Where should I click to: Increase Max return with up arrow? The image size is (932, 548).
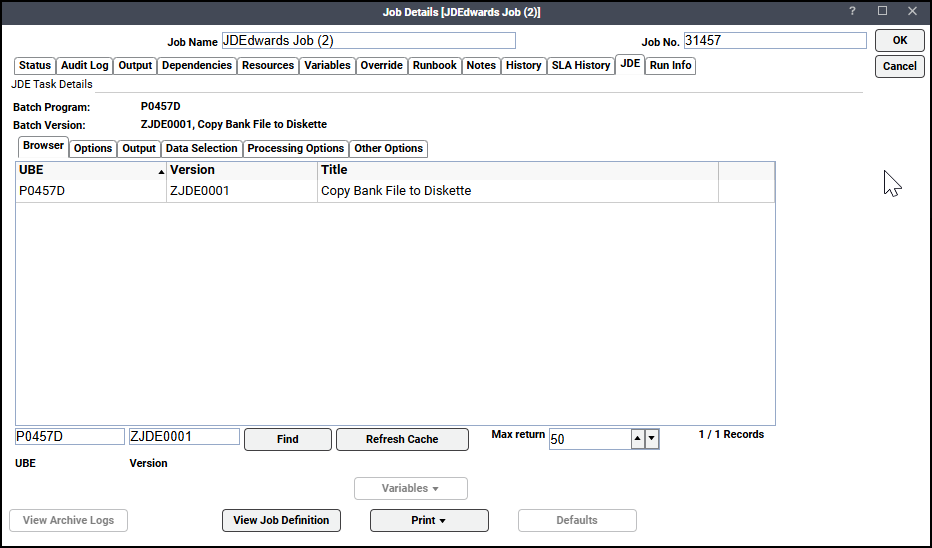[x=638, y=439]
